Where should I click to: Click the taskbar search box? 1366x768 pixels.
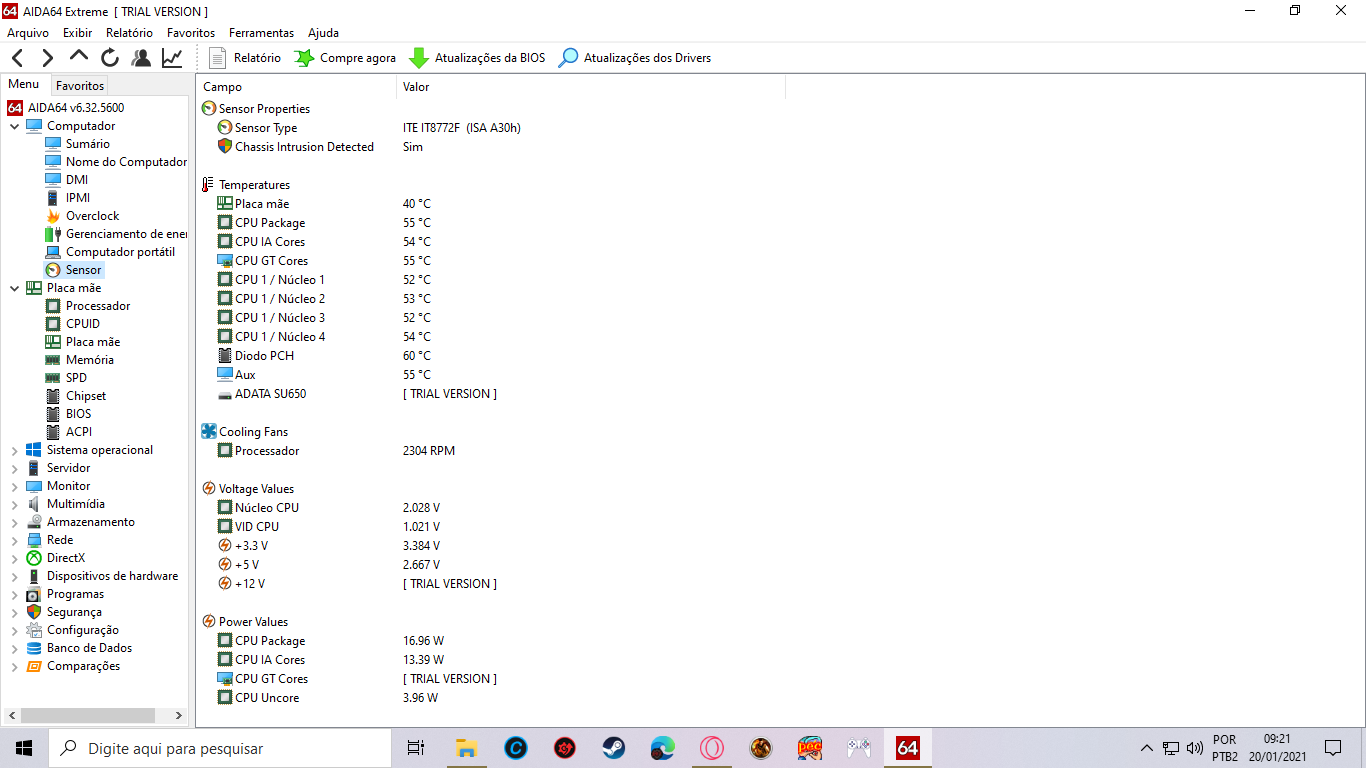pos(220,748)
